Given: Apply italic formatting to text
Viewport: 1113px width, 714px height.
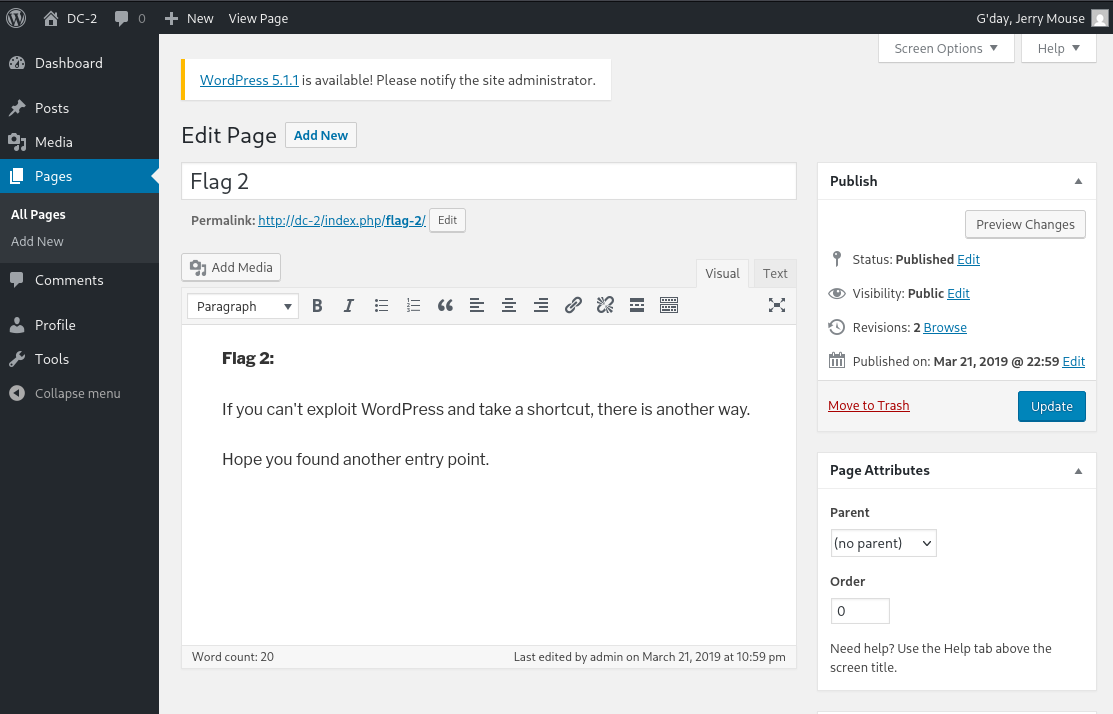Looking at the screenshot, I should pos(349,306).
